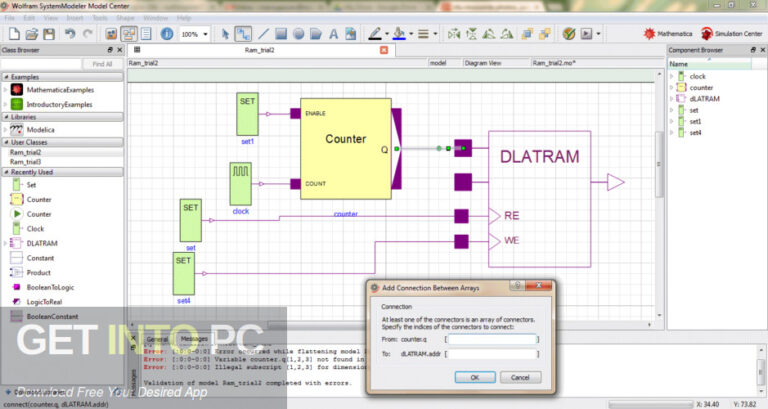Open the line color dropdown arrow
The image size is (768, 409).
pos(387,34)
